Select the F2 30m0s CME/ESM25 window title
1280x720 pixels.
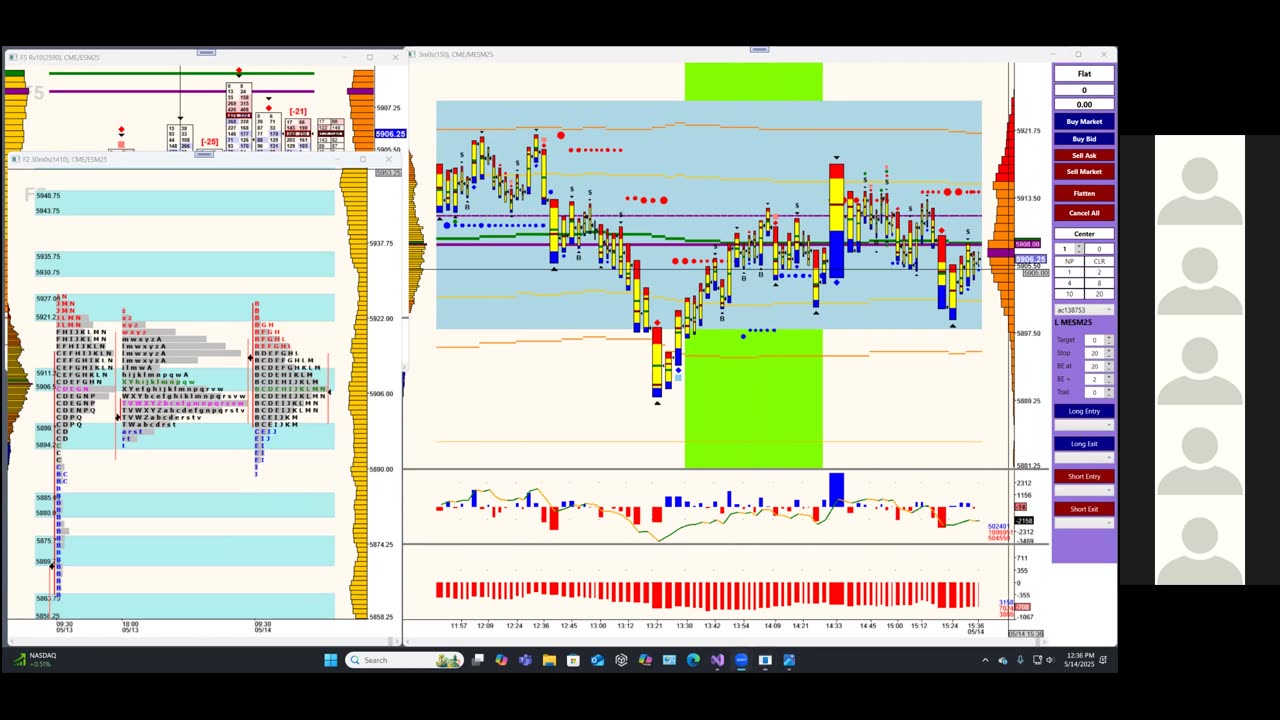click(64, 159)
